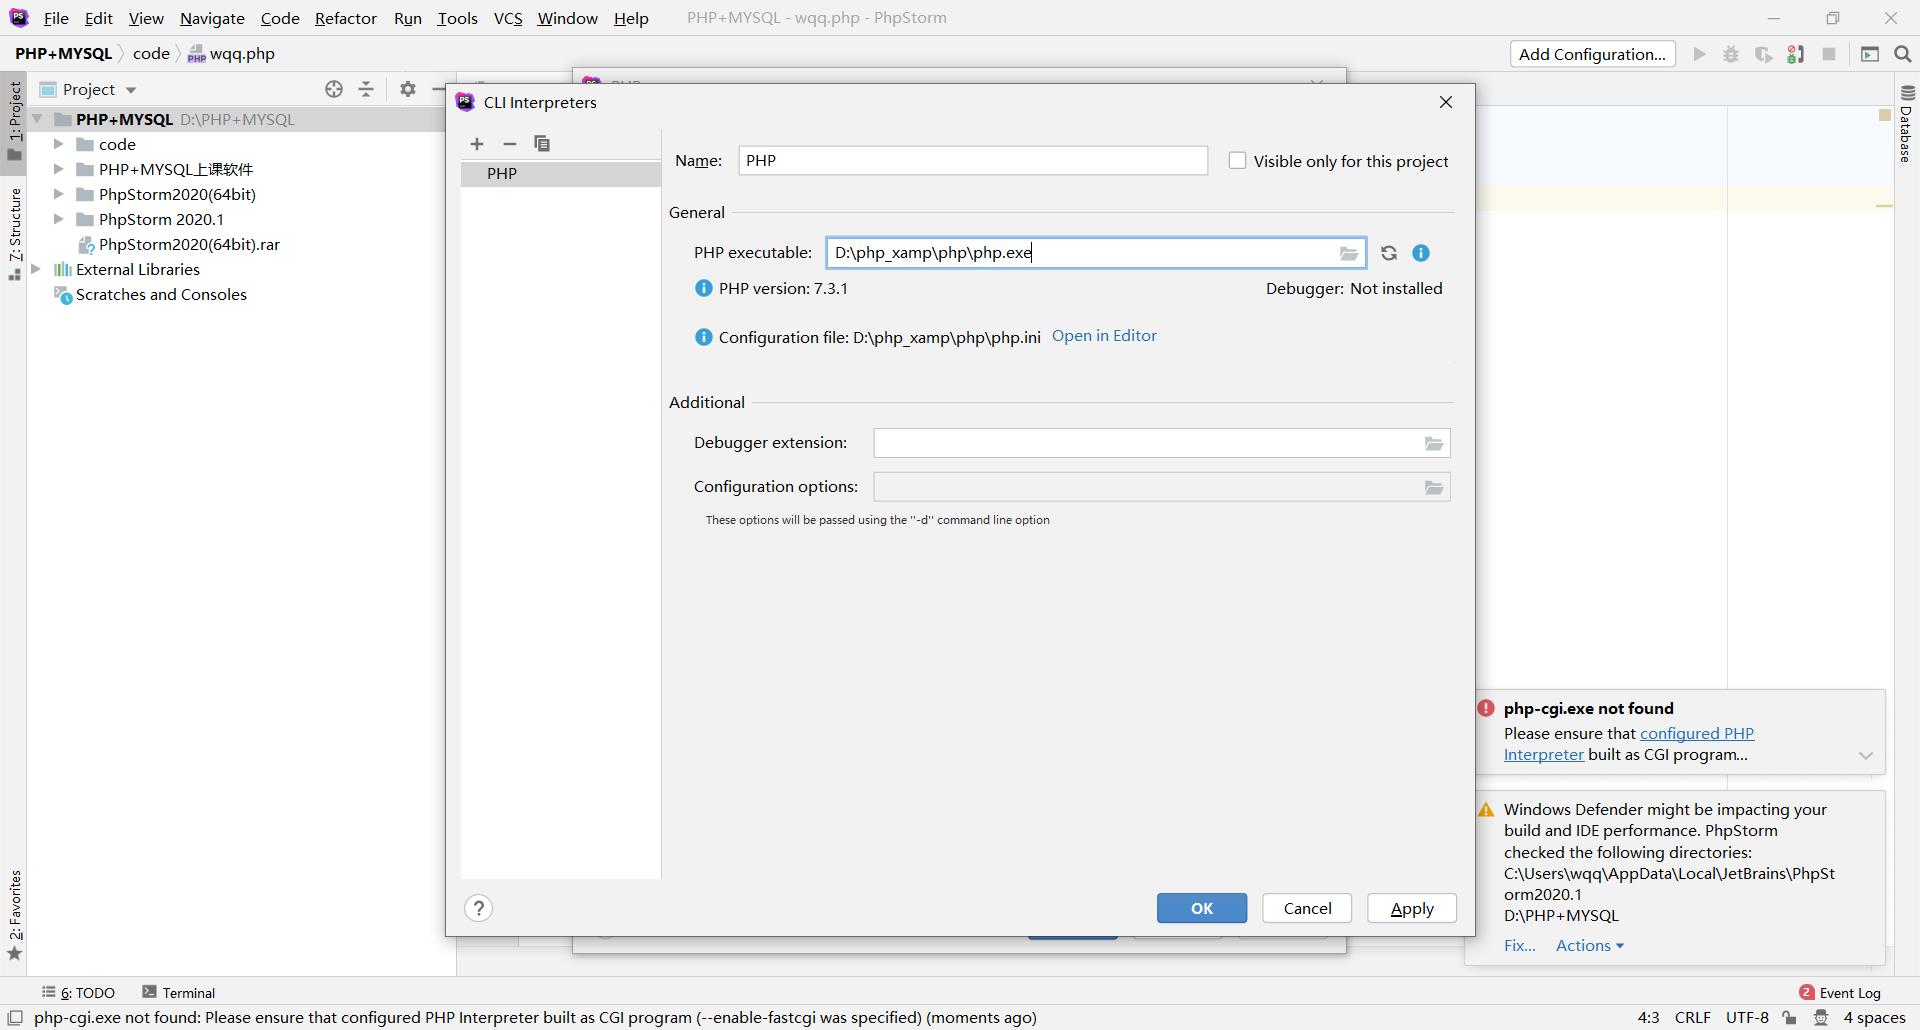Expand PHP+MYSQL上课软件 folder
The width and height of the screenshot is (1920, 1030).
coord(59,169)
